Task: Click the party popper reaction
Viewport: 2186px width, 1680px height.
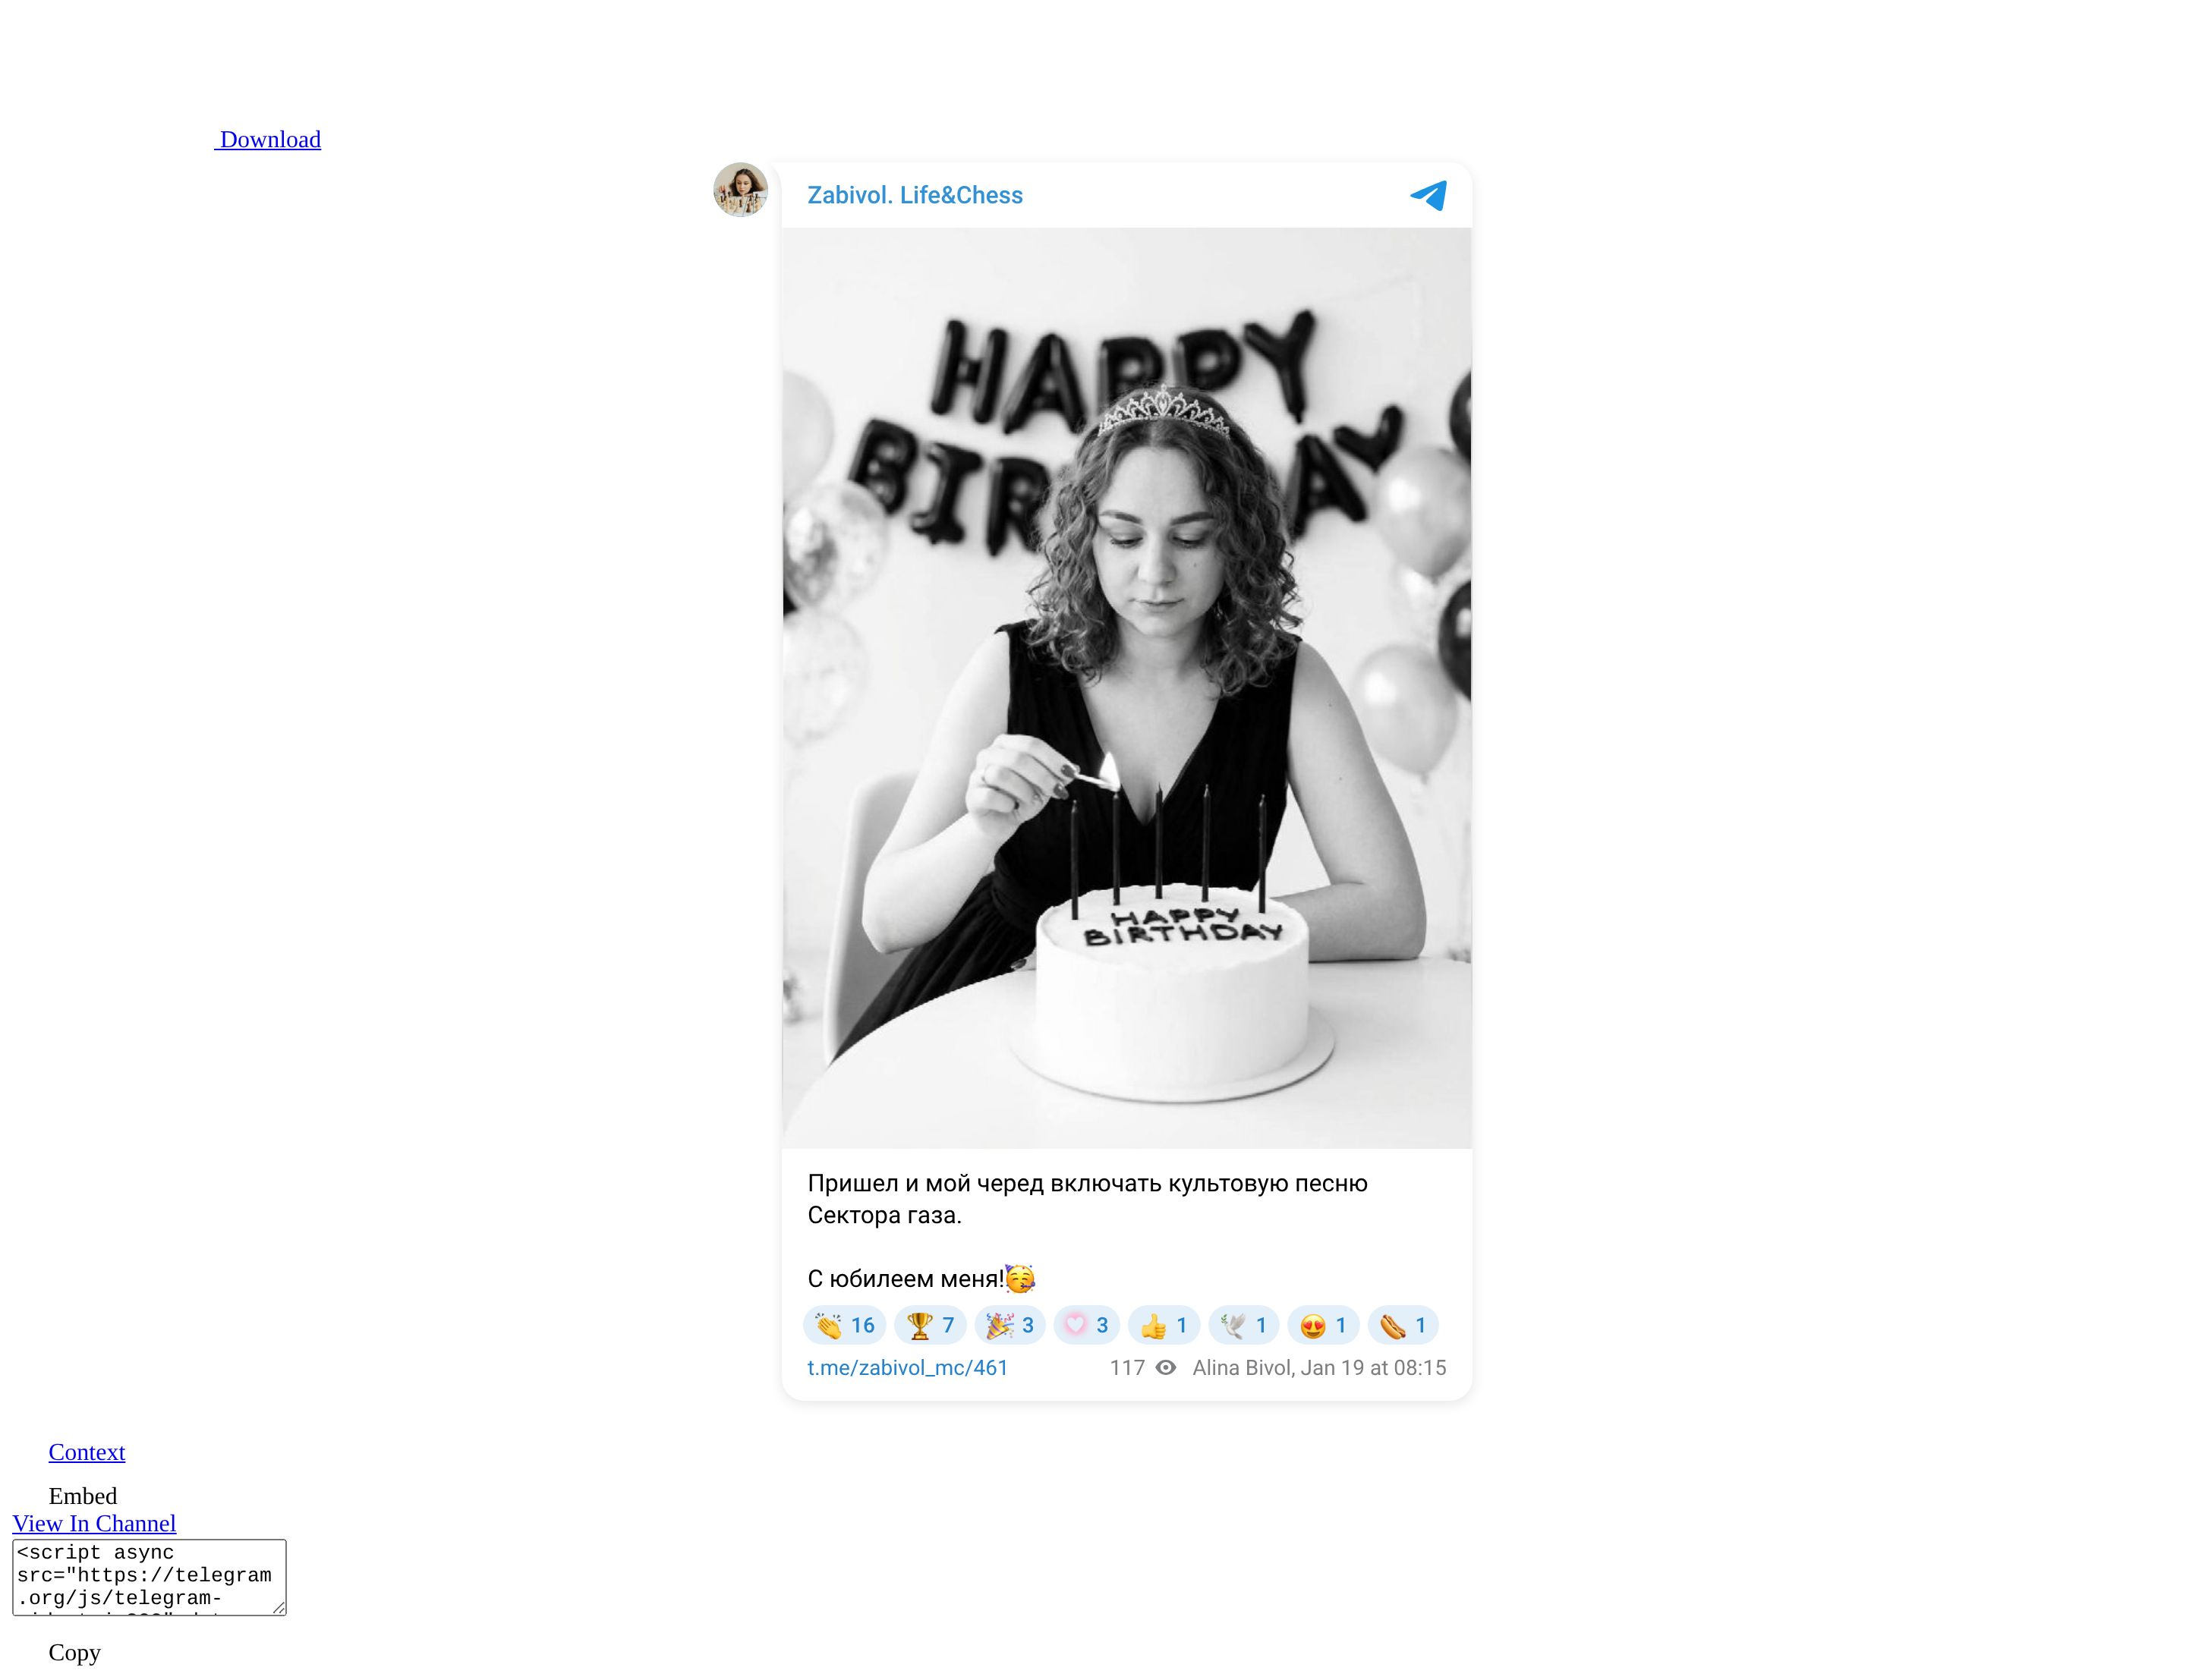Action: coord(1009,1325)
